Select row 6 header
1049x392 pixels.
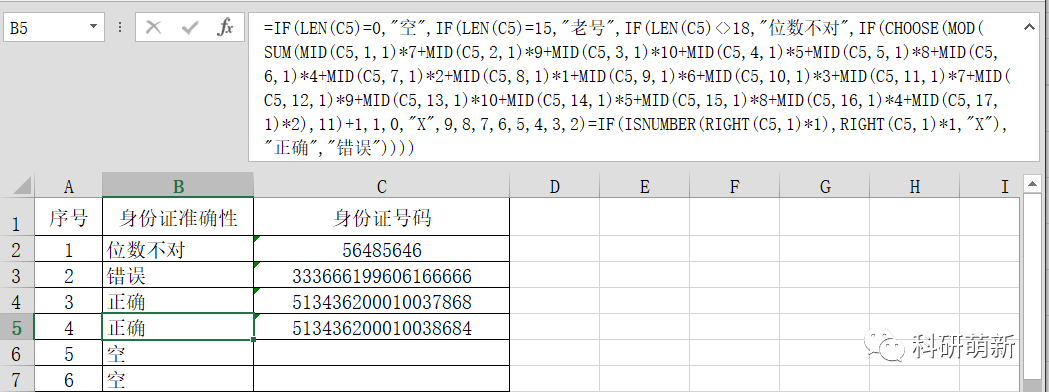[17, 353]
